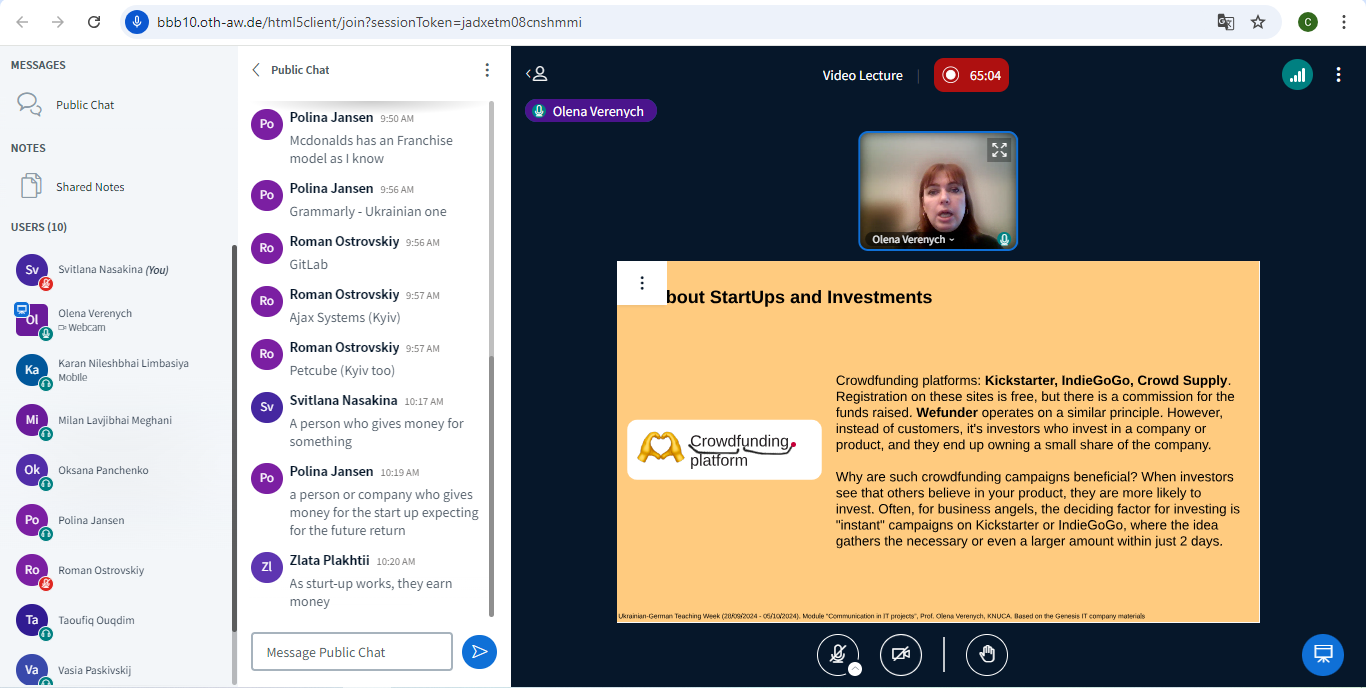Open the presentation button at bottom right
Screen dimensions: 1366x688
tap(1322, 654)
